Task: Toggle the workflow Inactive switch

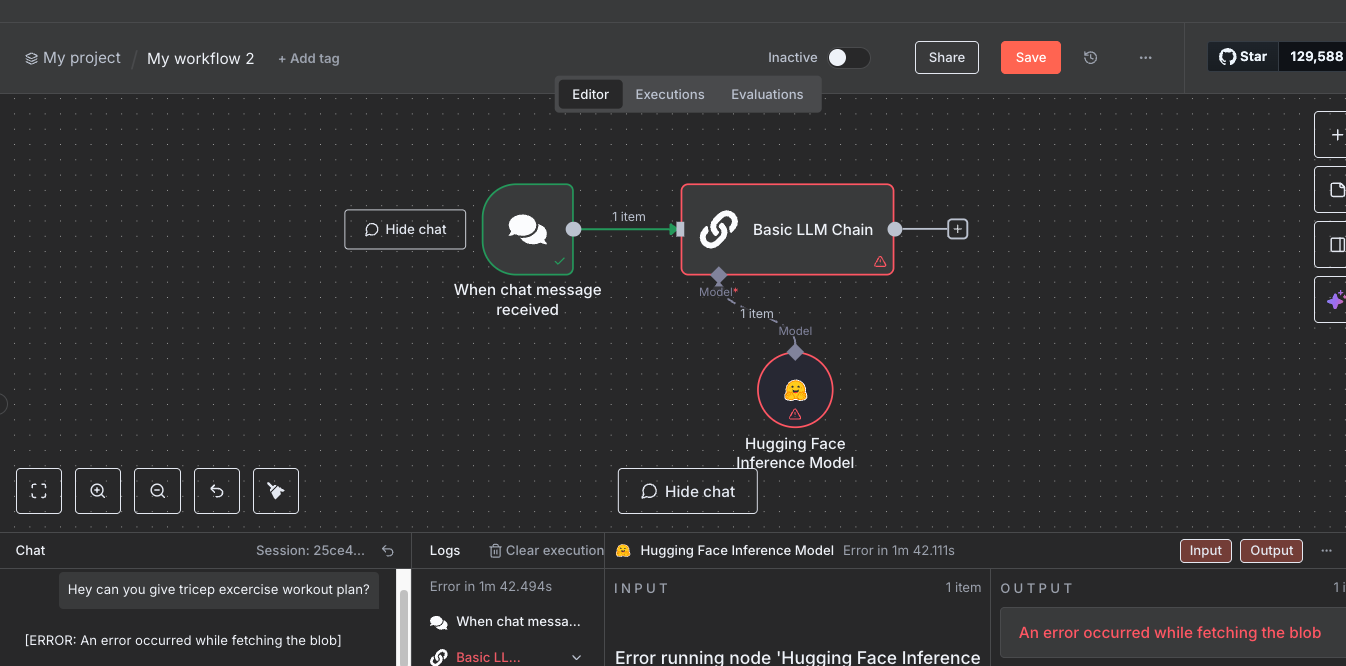Action: (847, 58)
